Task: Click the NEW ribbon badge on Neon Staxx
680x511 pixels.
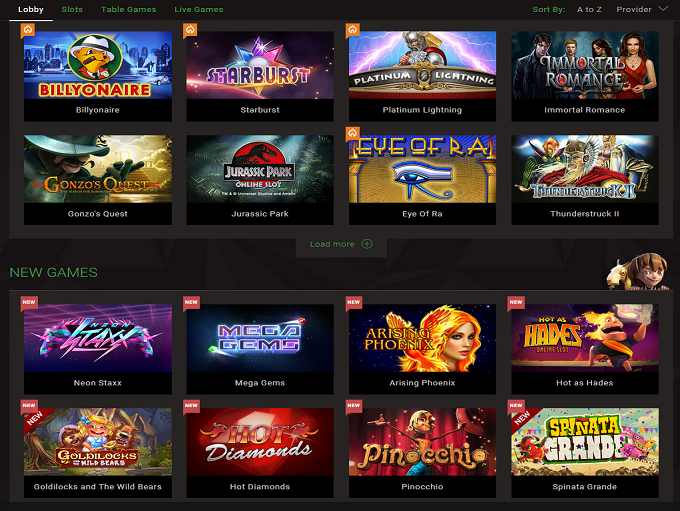Action: (x=29, y=303)
